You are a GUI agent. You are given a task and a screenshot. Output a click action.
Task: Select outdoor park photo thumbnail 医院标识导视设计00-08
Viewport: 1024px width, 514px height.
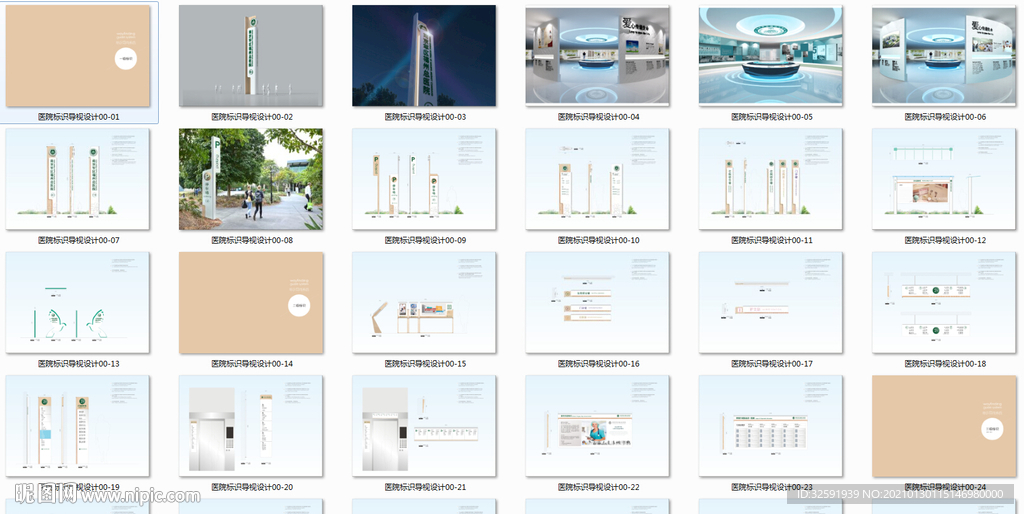pos(251,179)
